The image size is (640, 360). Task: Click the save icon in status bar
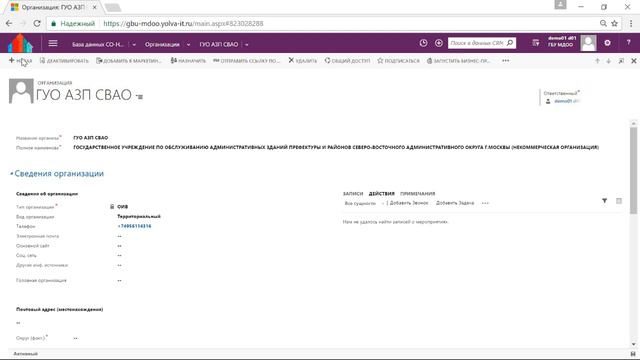[633, 354]
